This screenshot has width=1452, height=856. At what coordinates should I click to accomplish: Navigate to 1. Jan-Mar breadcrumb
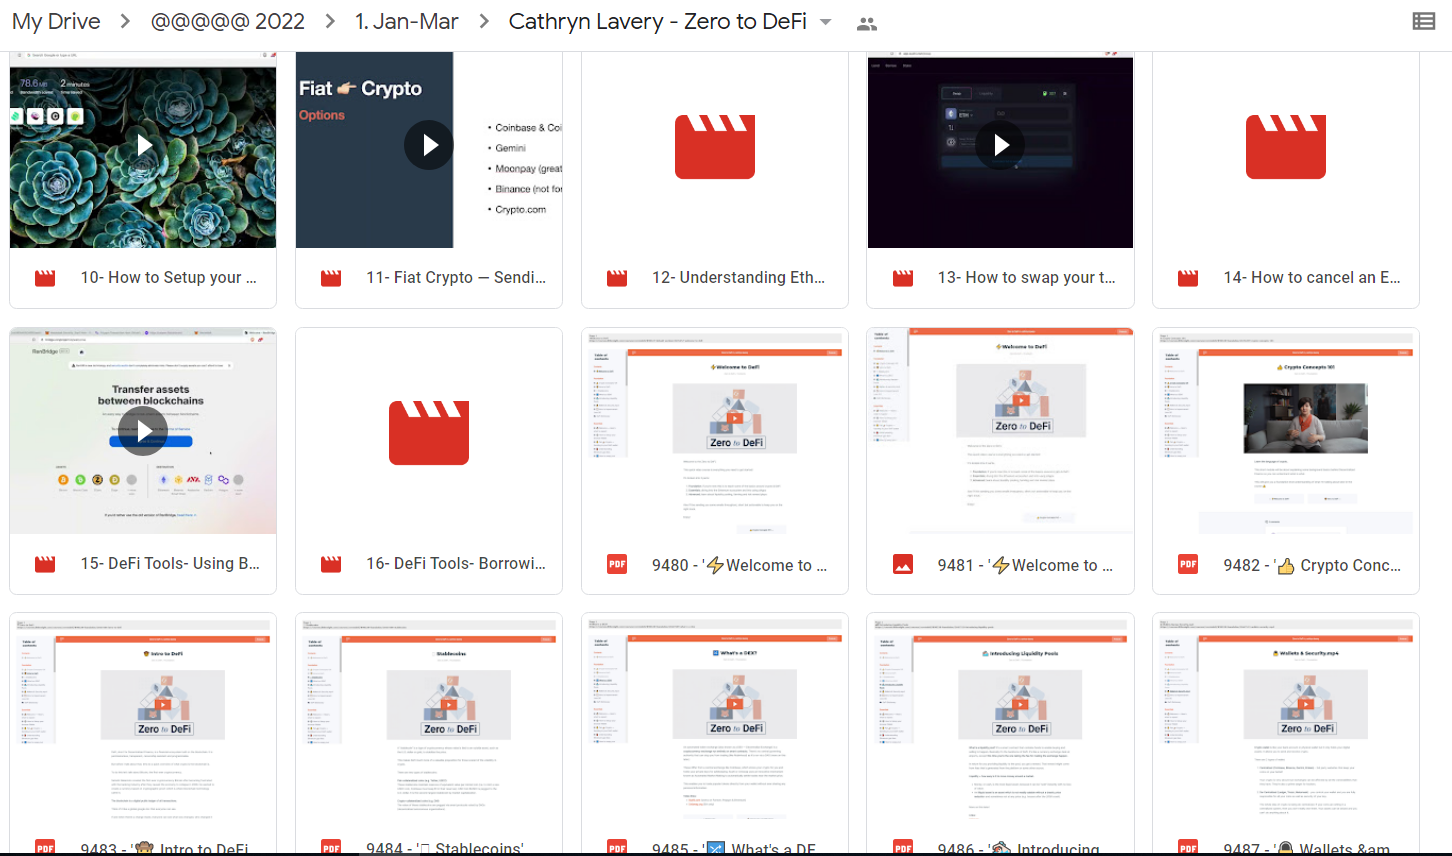point(407,21)
